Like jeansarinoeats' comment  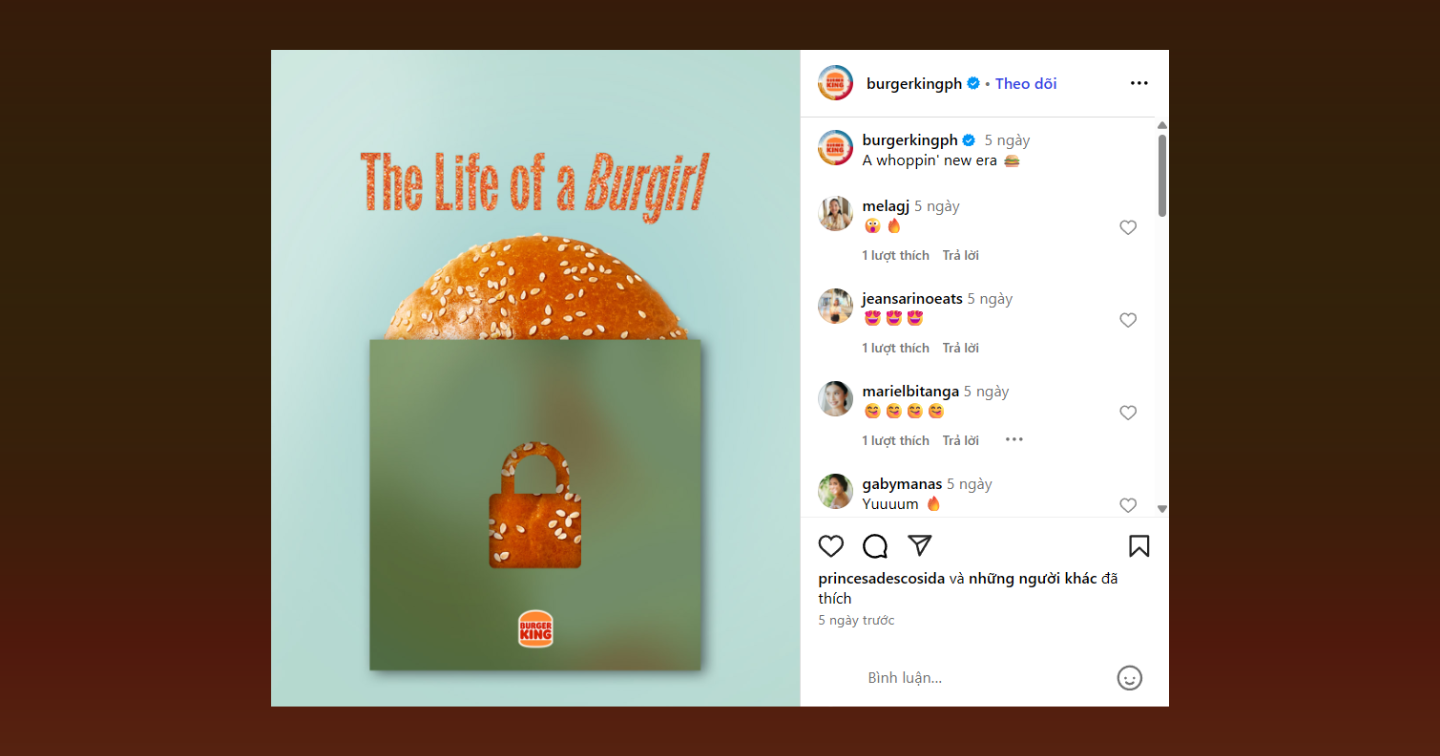click(x=1128, y=320)
